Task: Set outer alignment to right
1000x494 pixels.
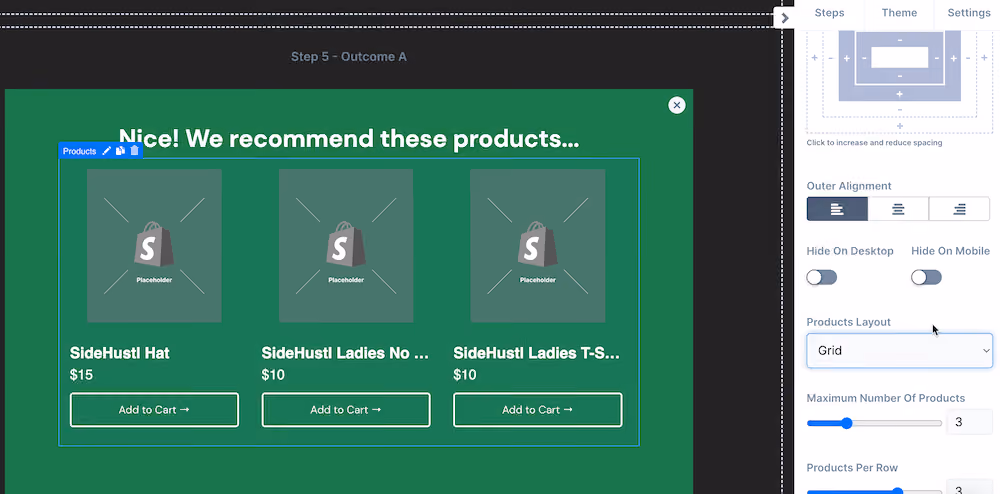Action: point(959,209)
